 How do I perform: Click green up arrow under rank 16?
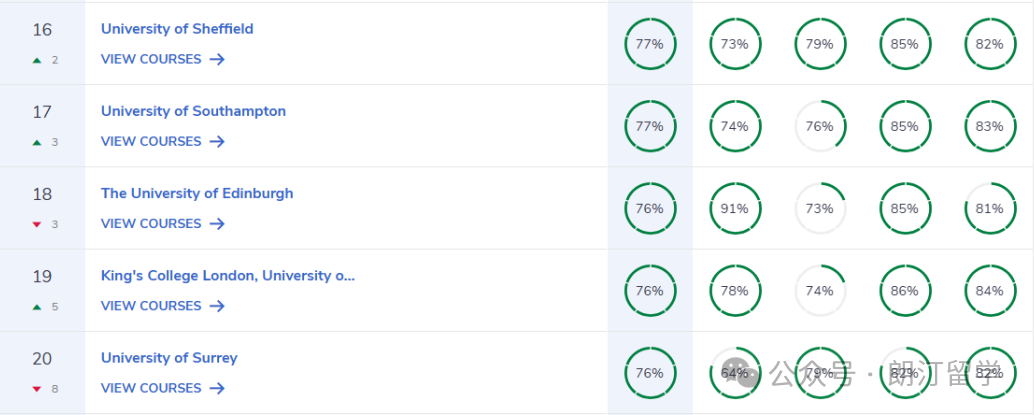click(38, 60)
